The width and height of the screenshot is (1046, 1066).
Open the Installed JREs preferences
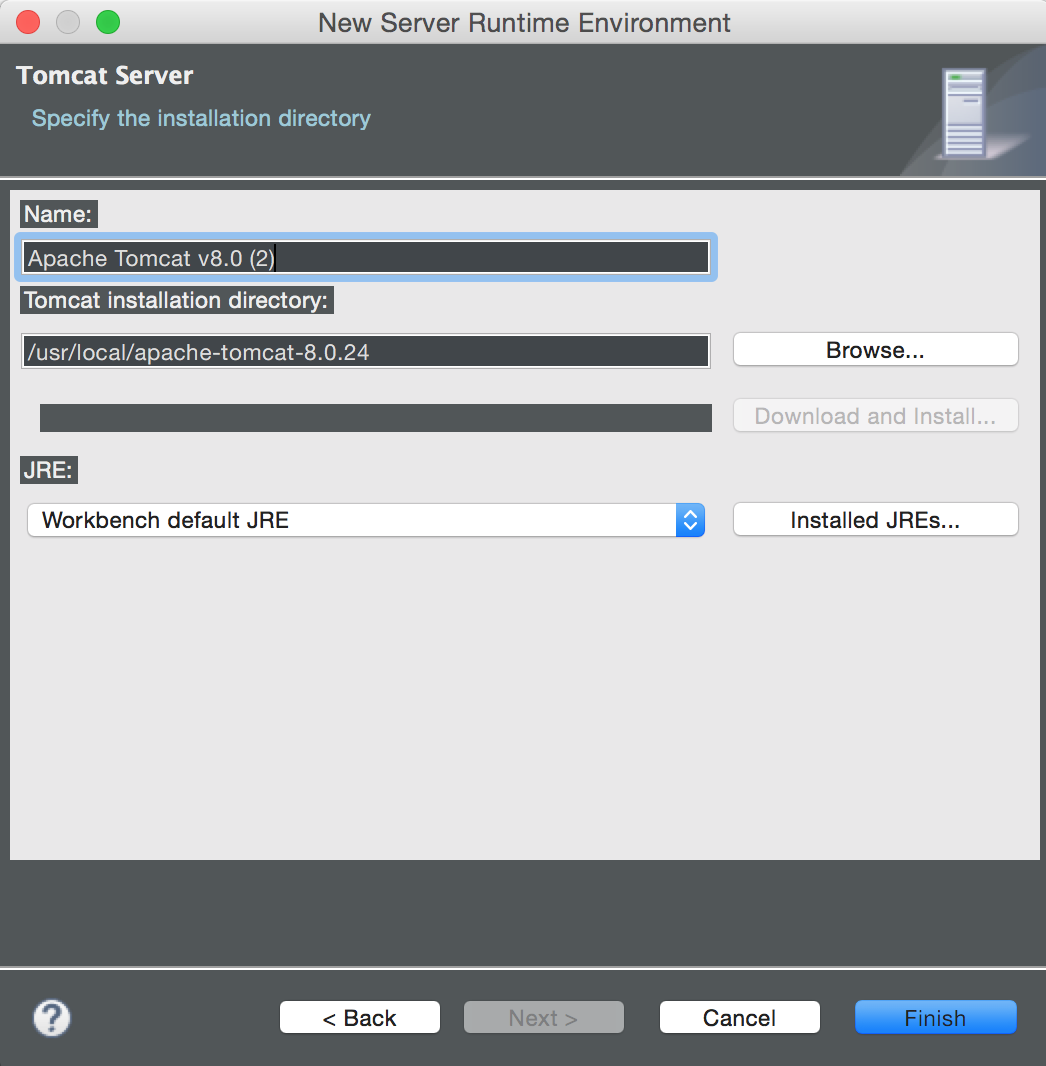(x=875, y=520)
